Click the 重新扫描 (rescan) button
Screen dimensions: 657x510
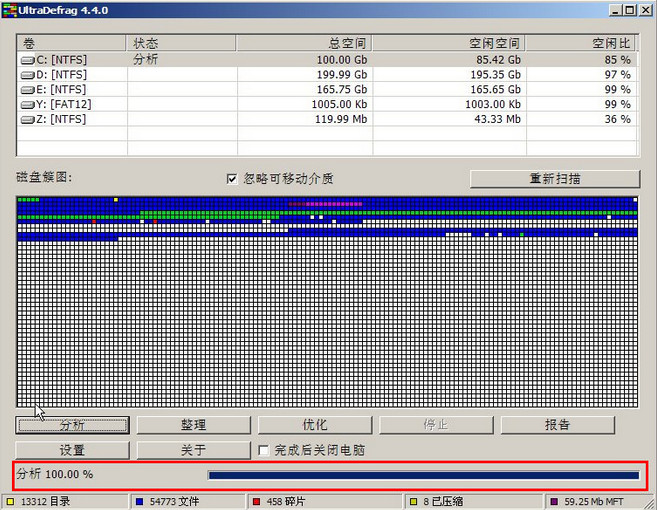point(555,179)
